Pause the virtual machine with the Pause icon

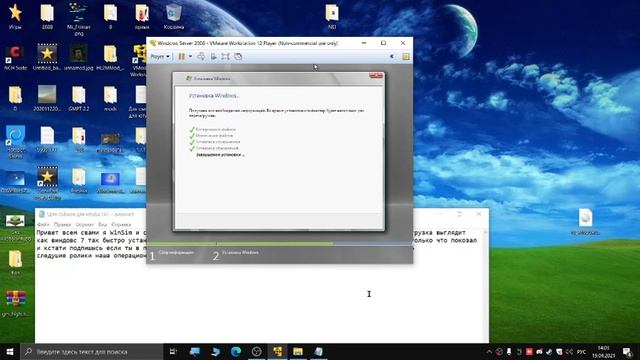[182, 56]
